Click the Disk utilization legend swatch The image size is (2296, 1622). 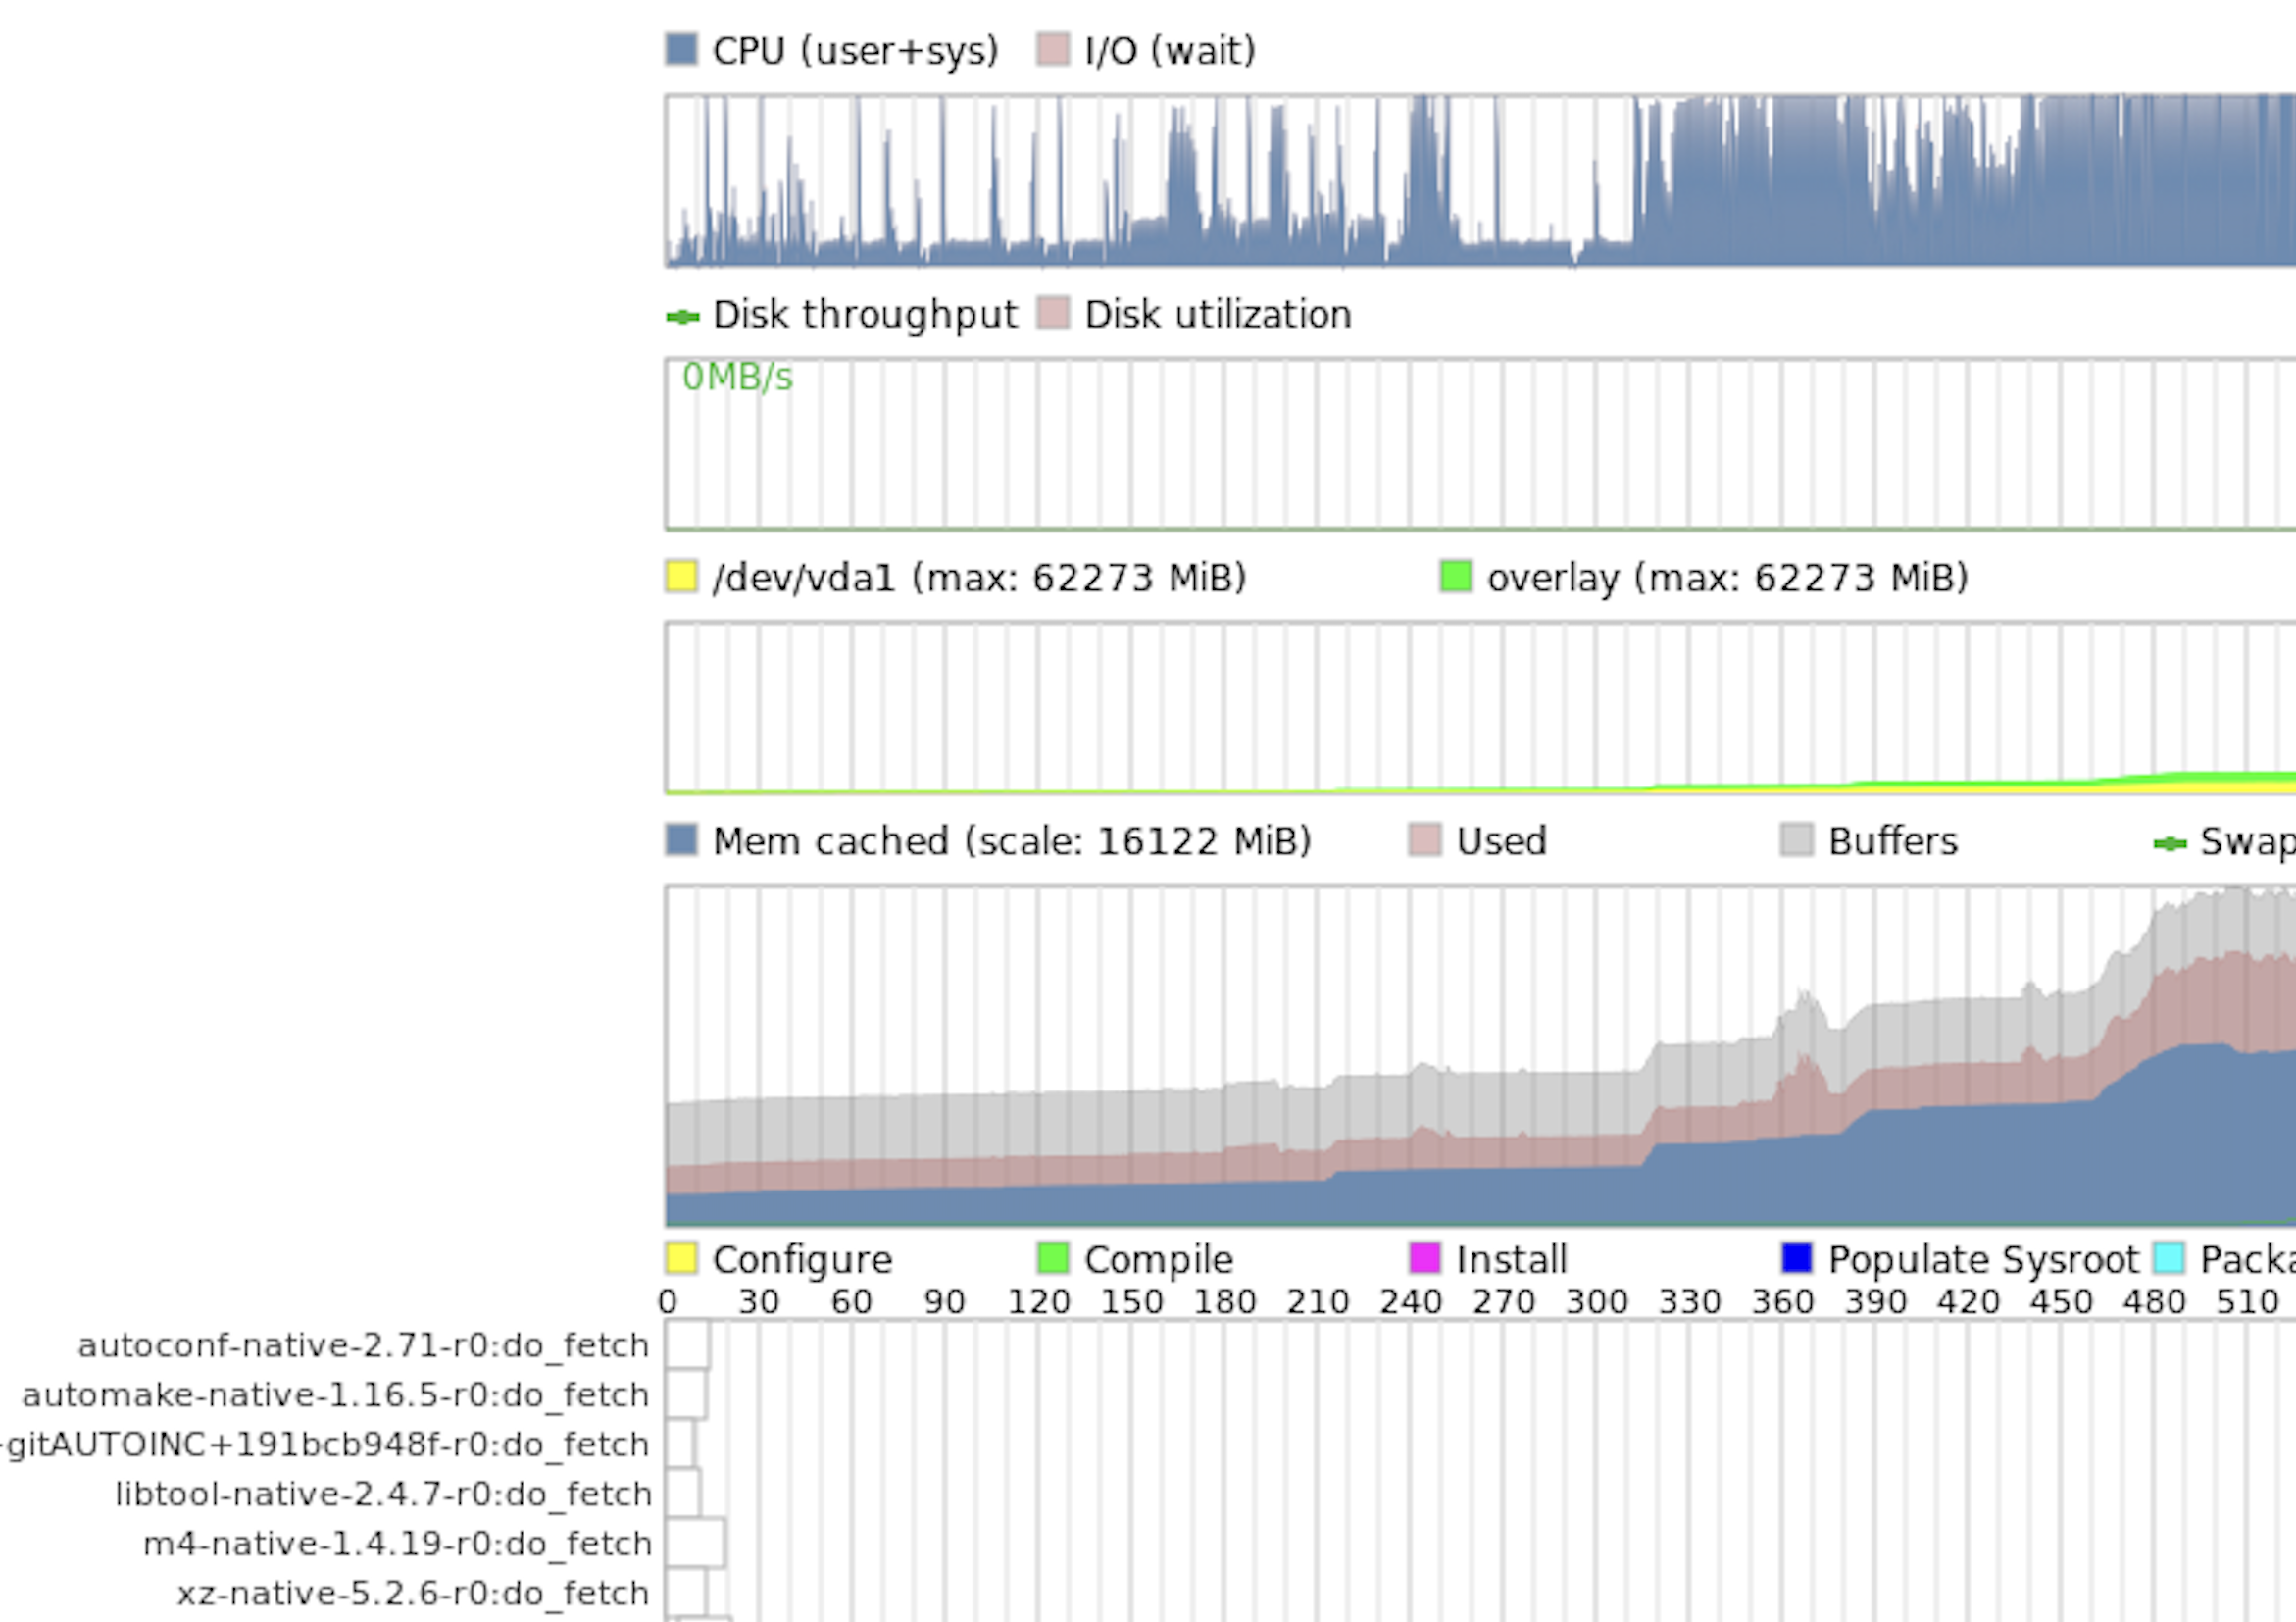pos(1053,312)
